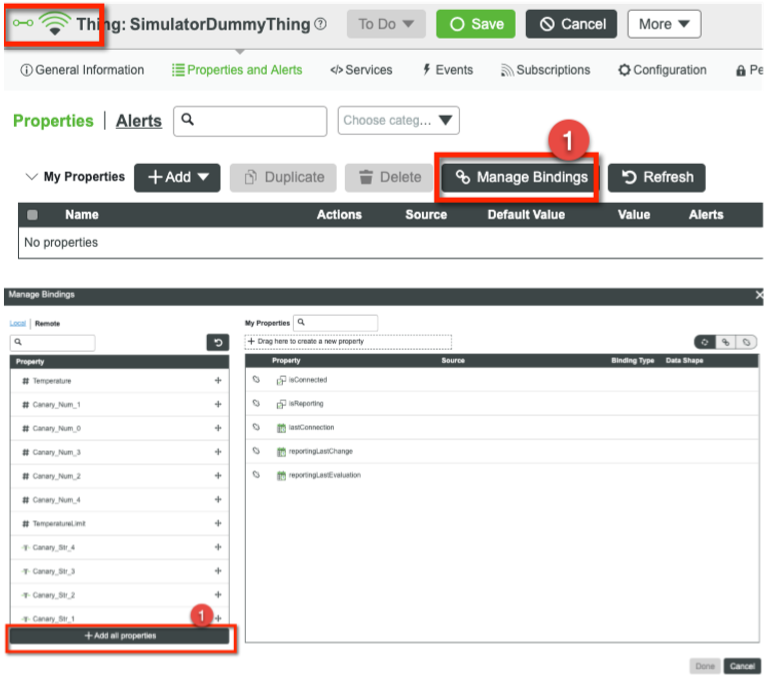The image size is (771, 684).
Task: Close the Manage Bindings dialog
Action: point(759,295)
